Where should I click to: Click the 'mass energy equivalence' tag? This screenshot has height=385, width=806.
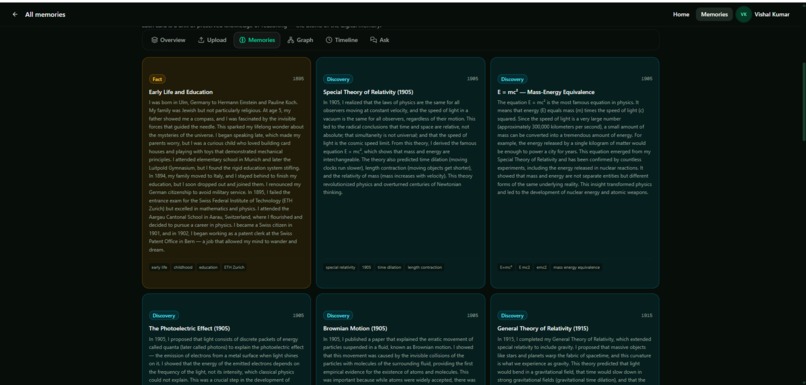coord(576,267)
